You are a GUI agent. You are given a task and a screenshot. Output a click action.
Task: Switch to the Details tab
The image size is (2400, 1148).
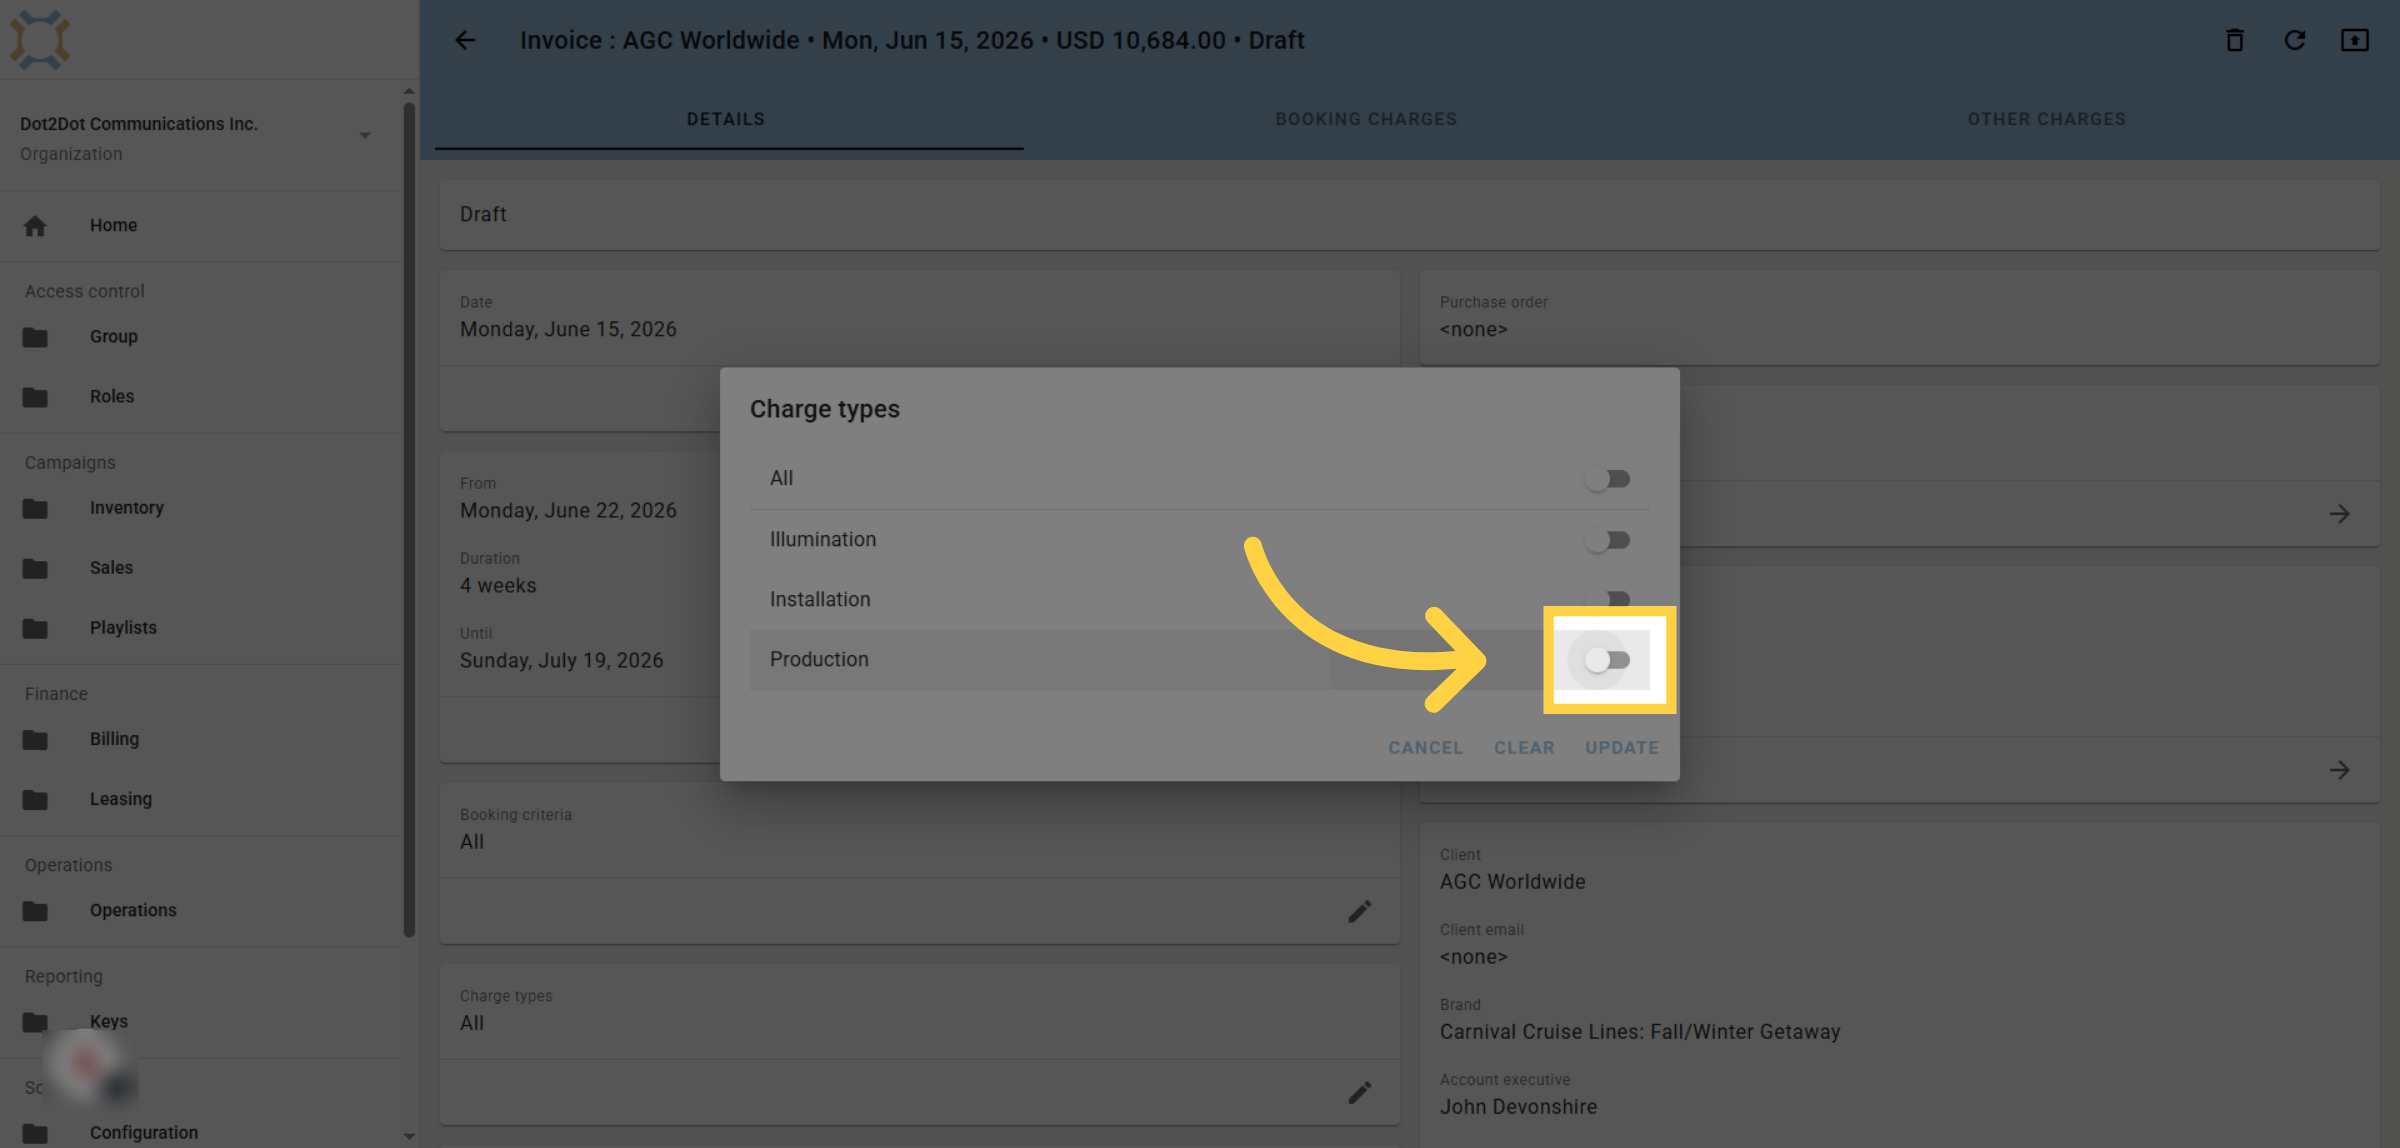pos(726,119)
